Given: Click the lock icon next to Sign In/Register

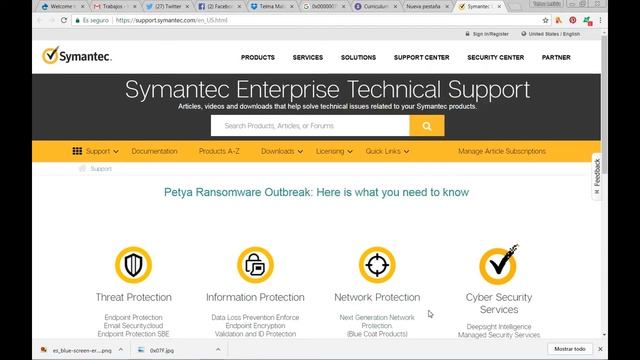Looking at the screenshot, I should click(467, 34).
